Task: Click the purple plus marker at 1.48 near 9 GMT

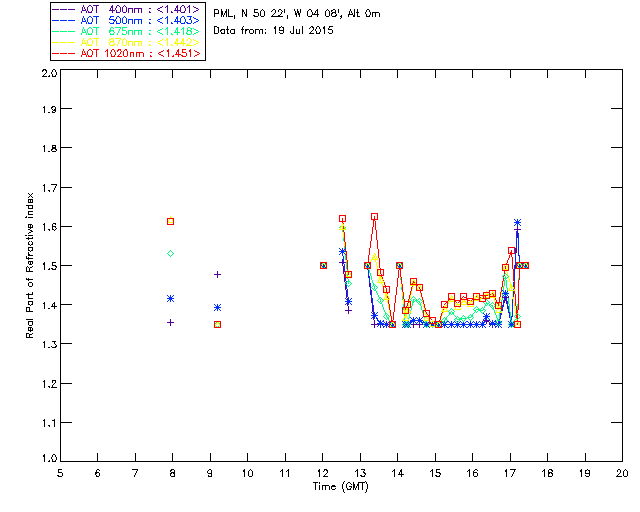Action: pyautogui.click(x=218, y=274)
